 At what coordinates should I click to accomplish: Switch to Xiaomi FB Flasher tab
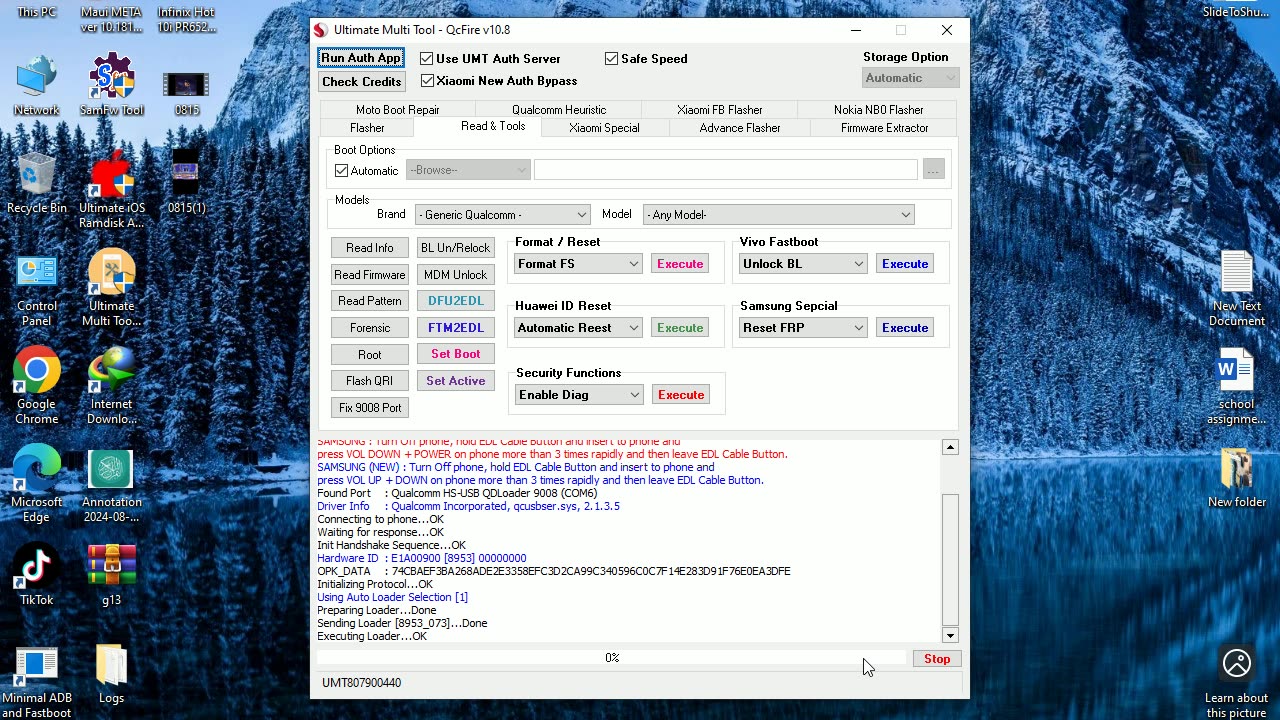pyautogui.click(x=719, y=110)
